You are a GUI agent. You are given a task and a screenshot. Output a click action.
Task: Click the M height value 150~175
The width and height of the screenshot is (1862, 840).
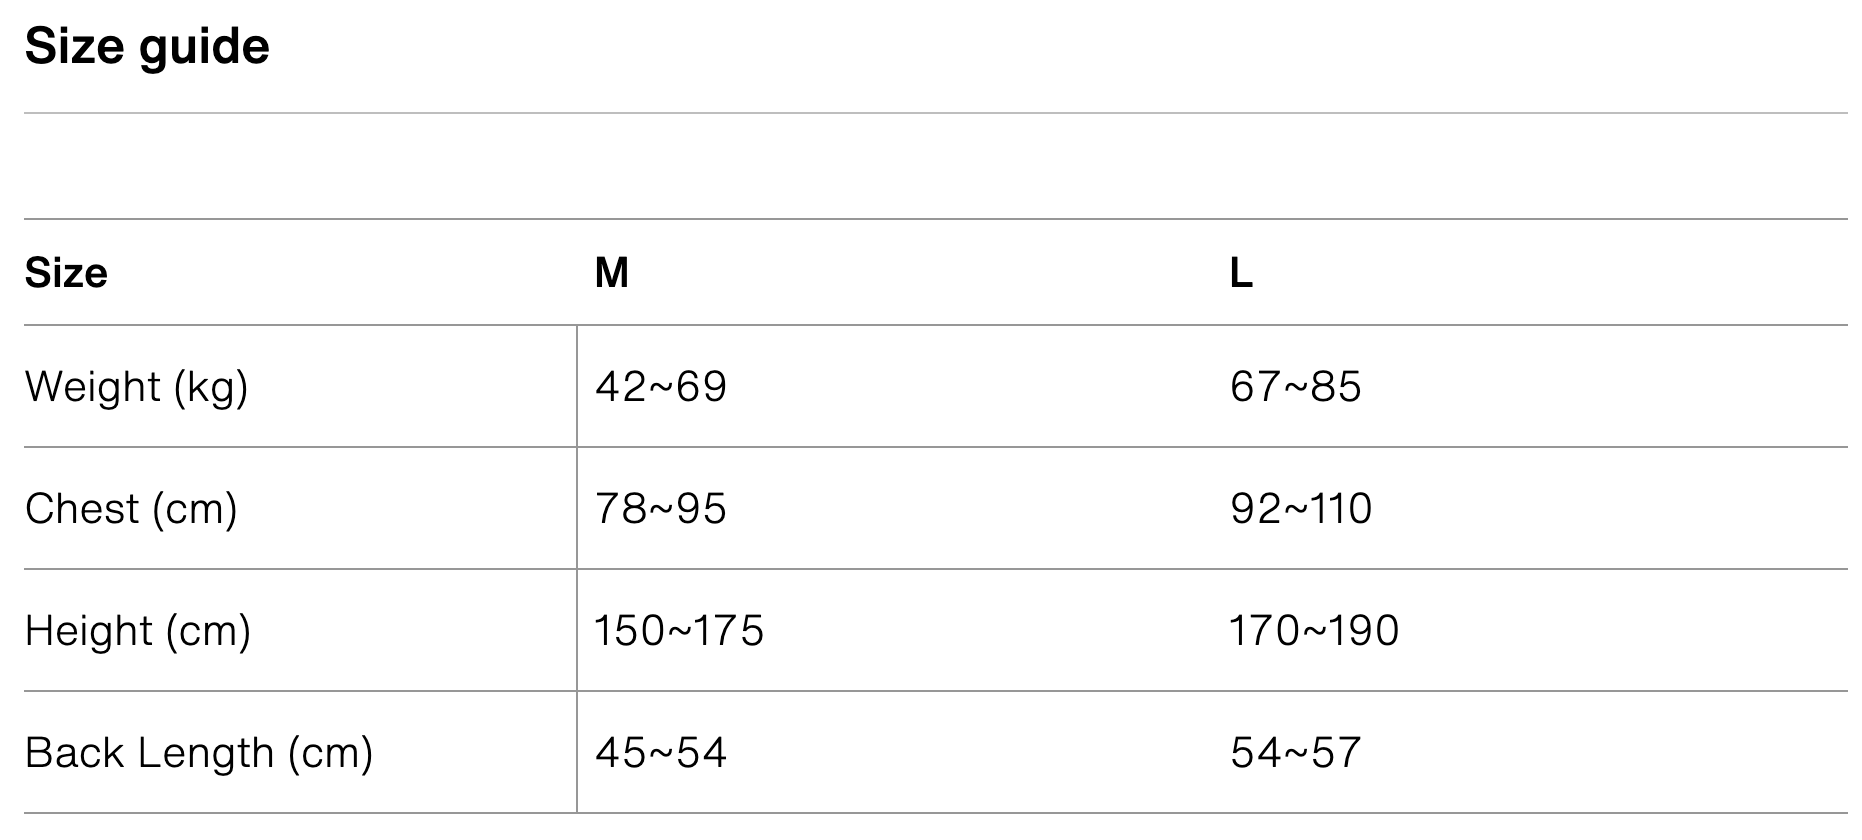coord(679,631)
